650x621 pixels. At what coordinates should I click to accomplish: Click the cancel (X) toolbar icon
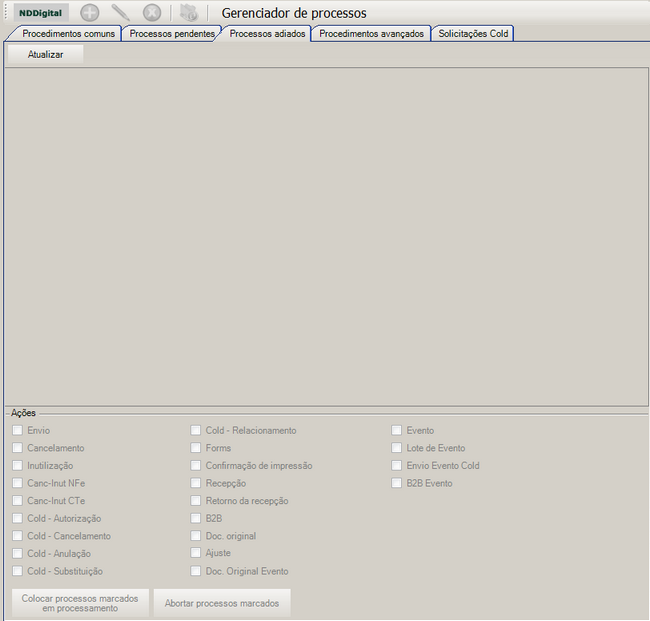152,13
